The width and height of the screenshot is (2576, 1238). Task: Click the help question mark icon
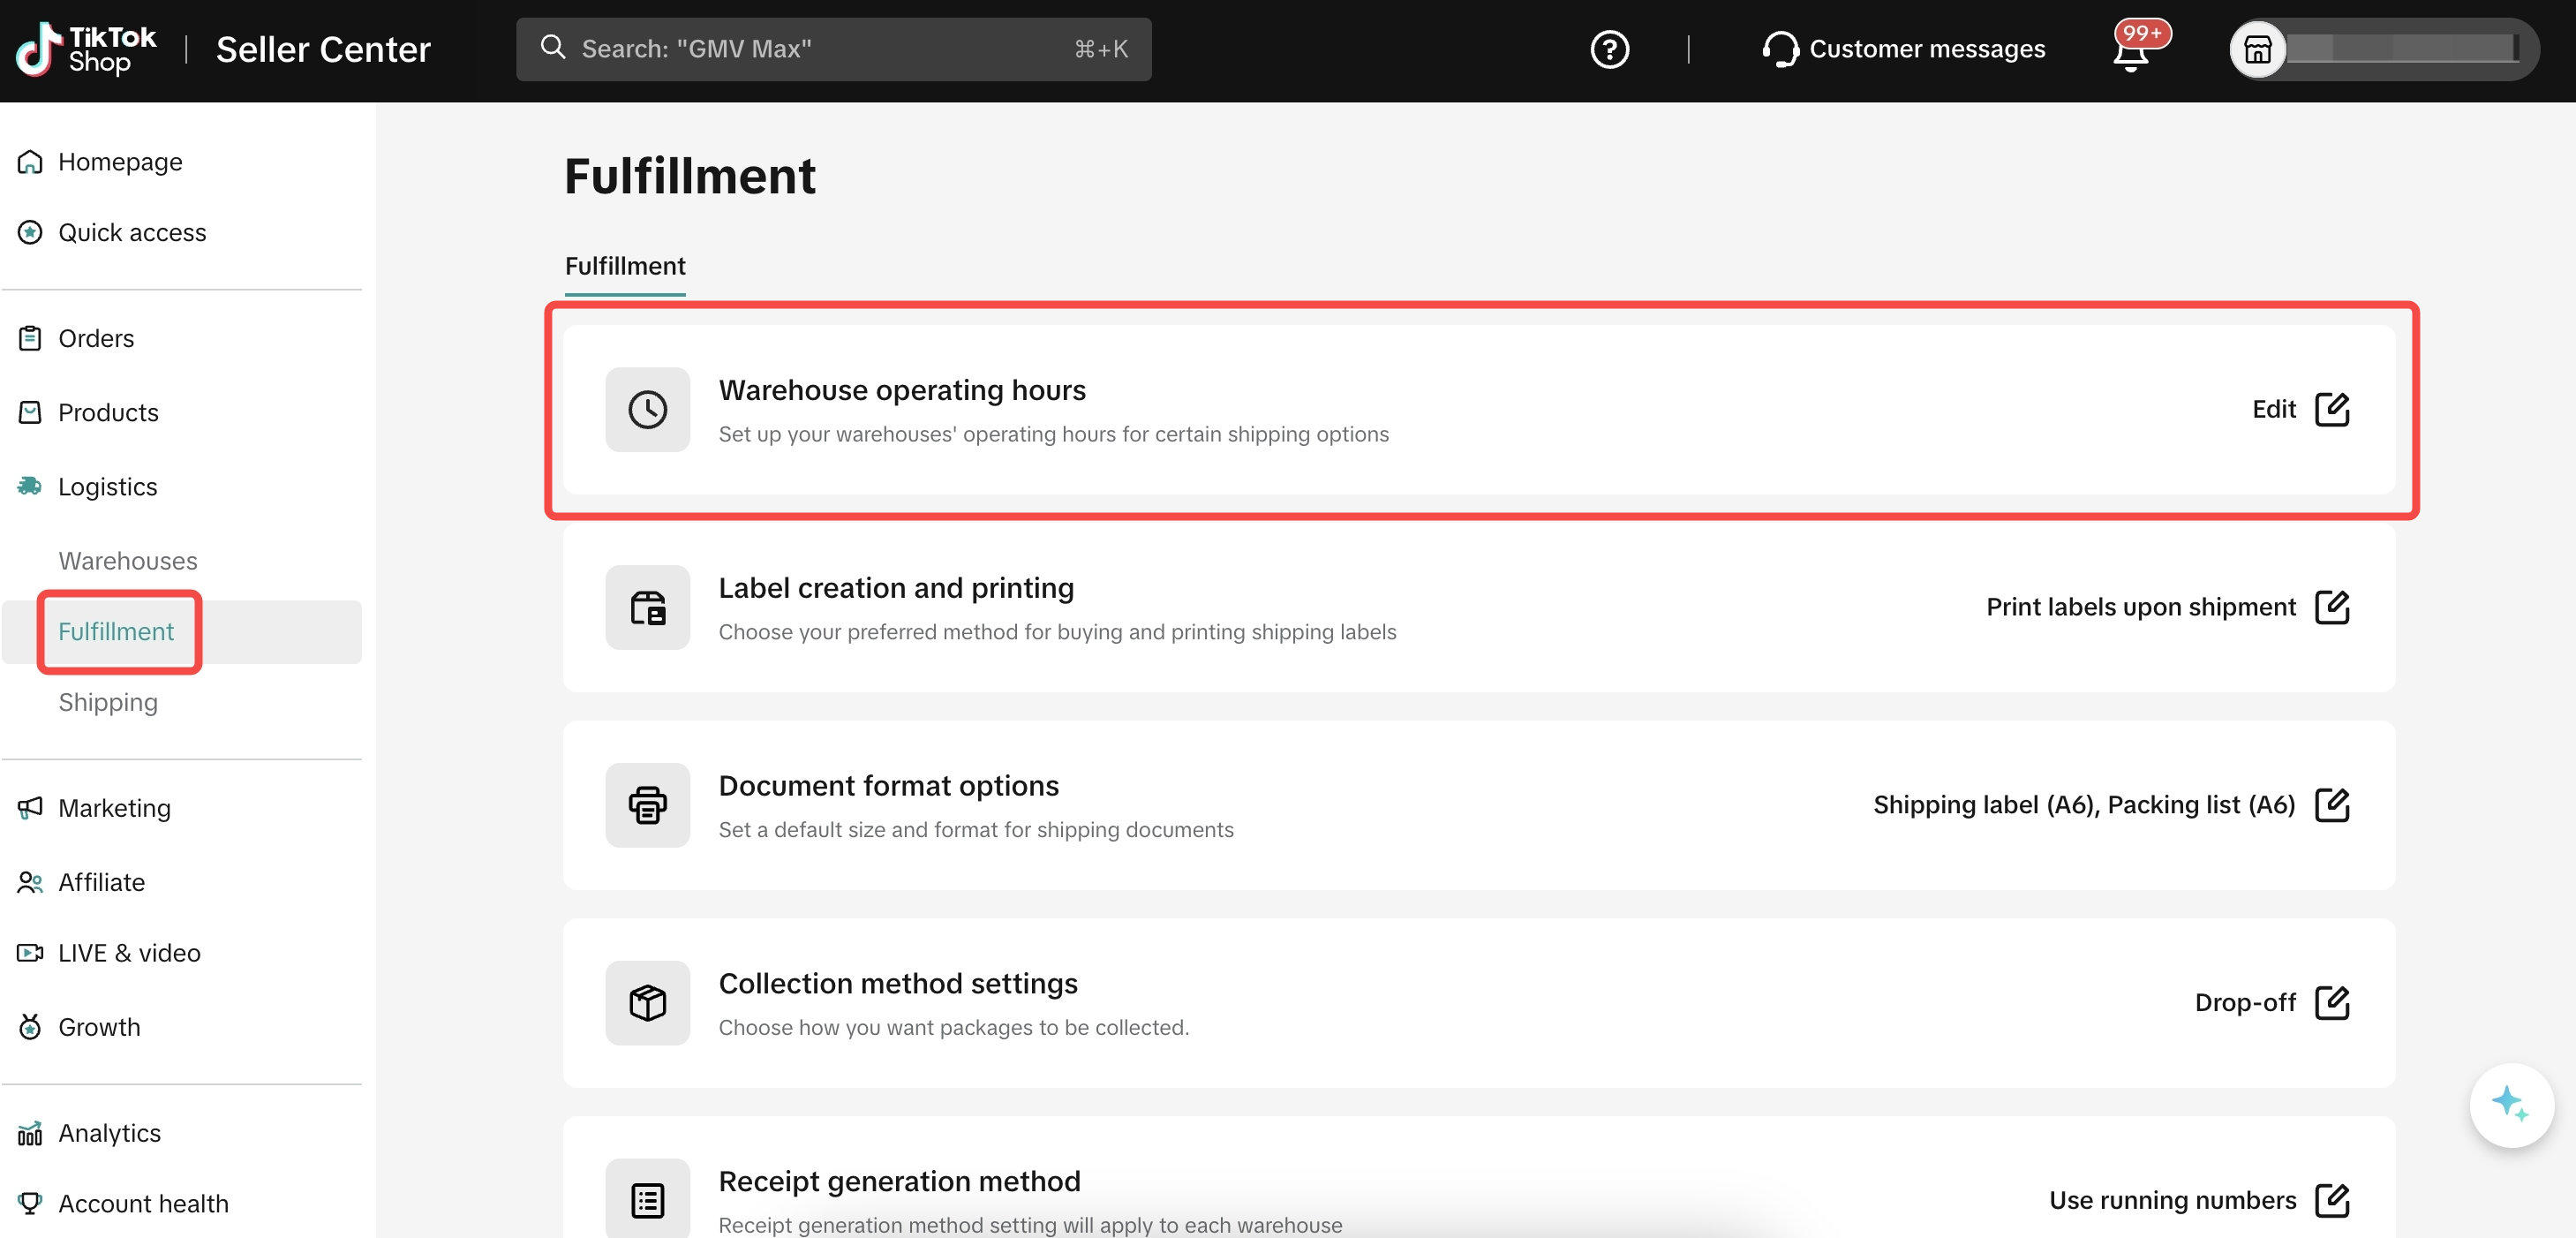pos(1609,49)
